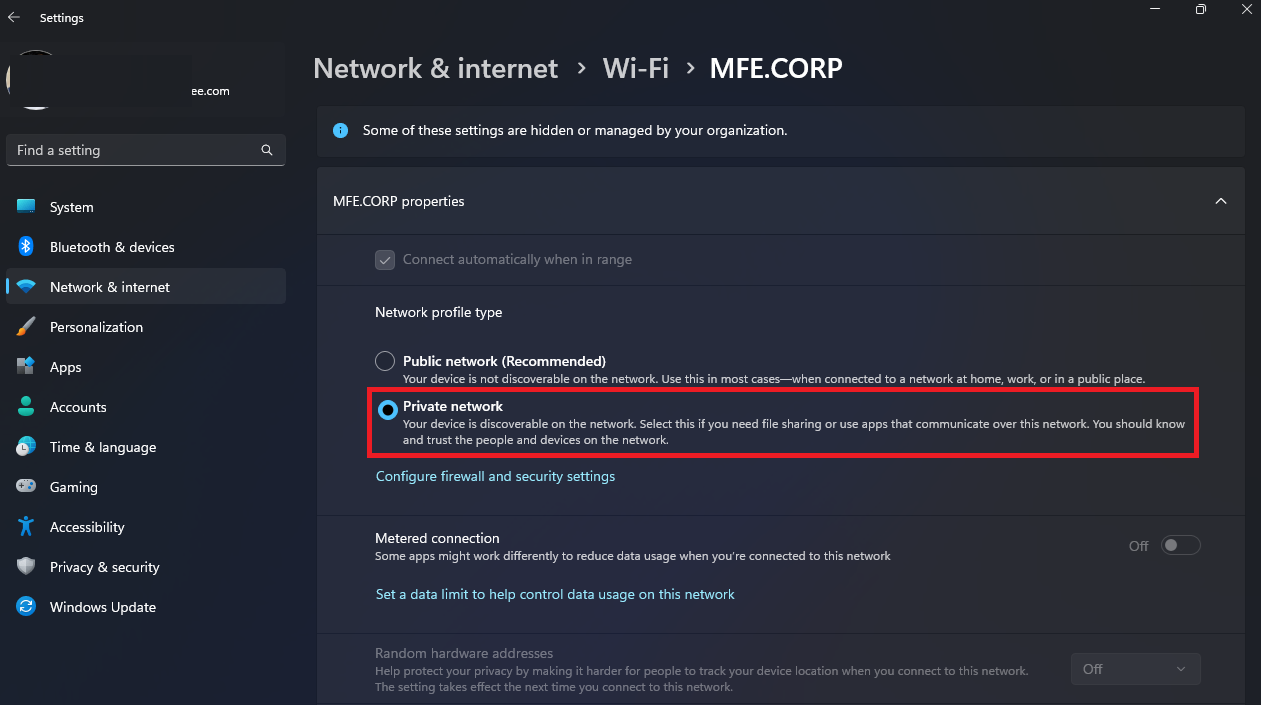Click Network & internet breadcrumb link
The width and height of the screenshot is (1265, 705).
point(435,68)
